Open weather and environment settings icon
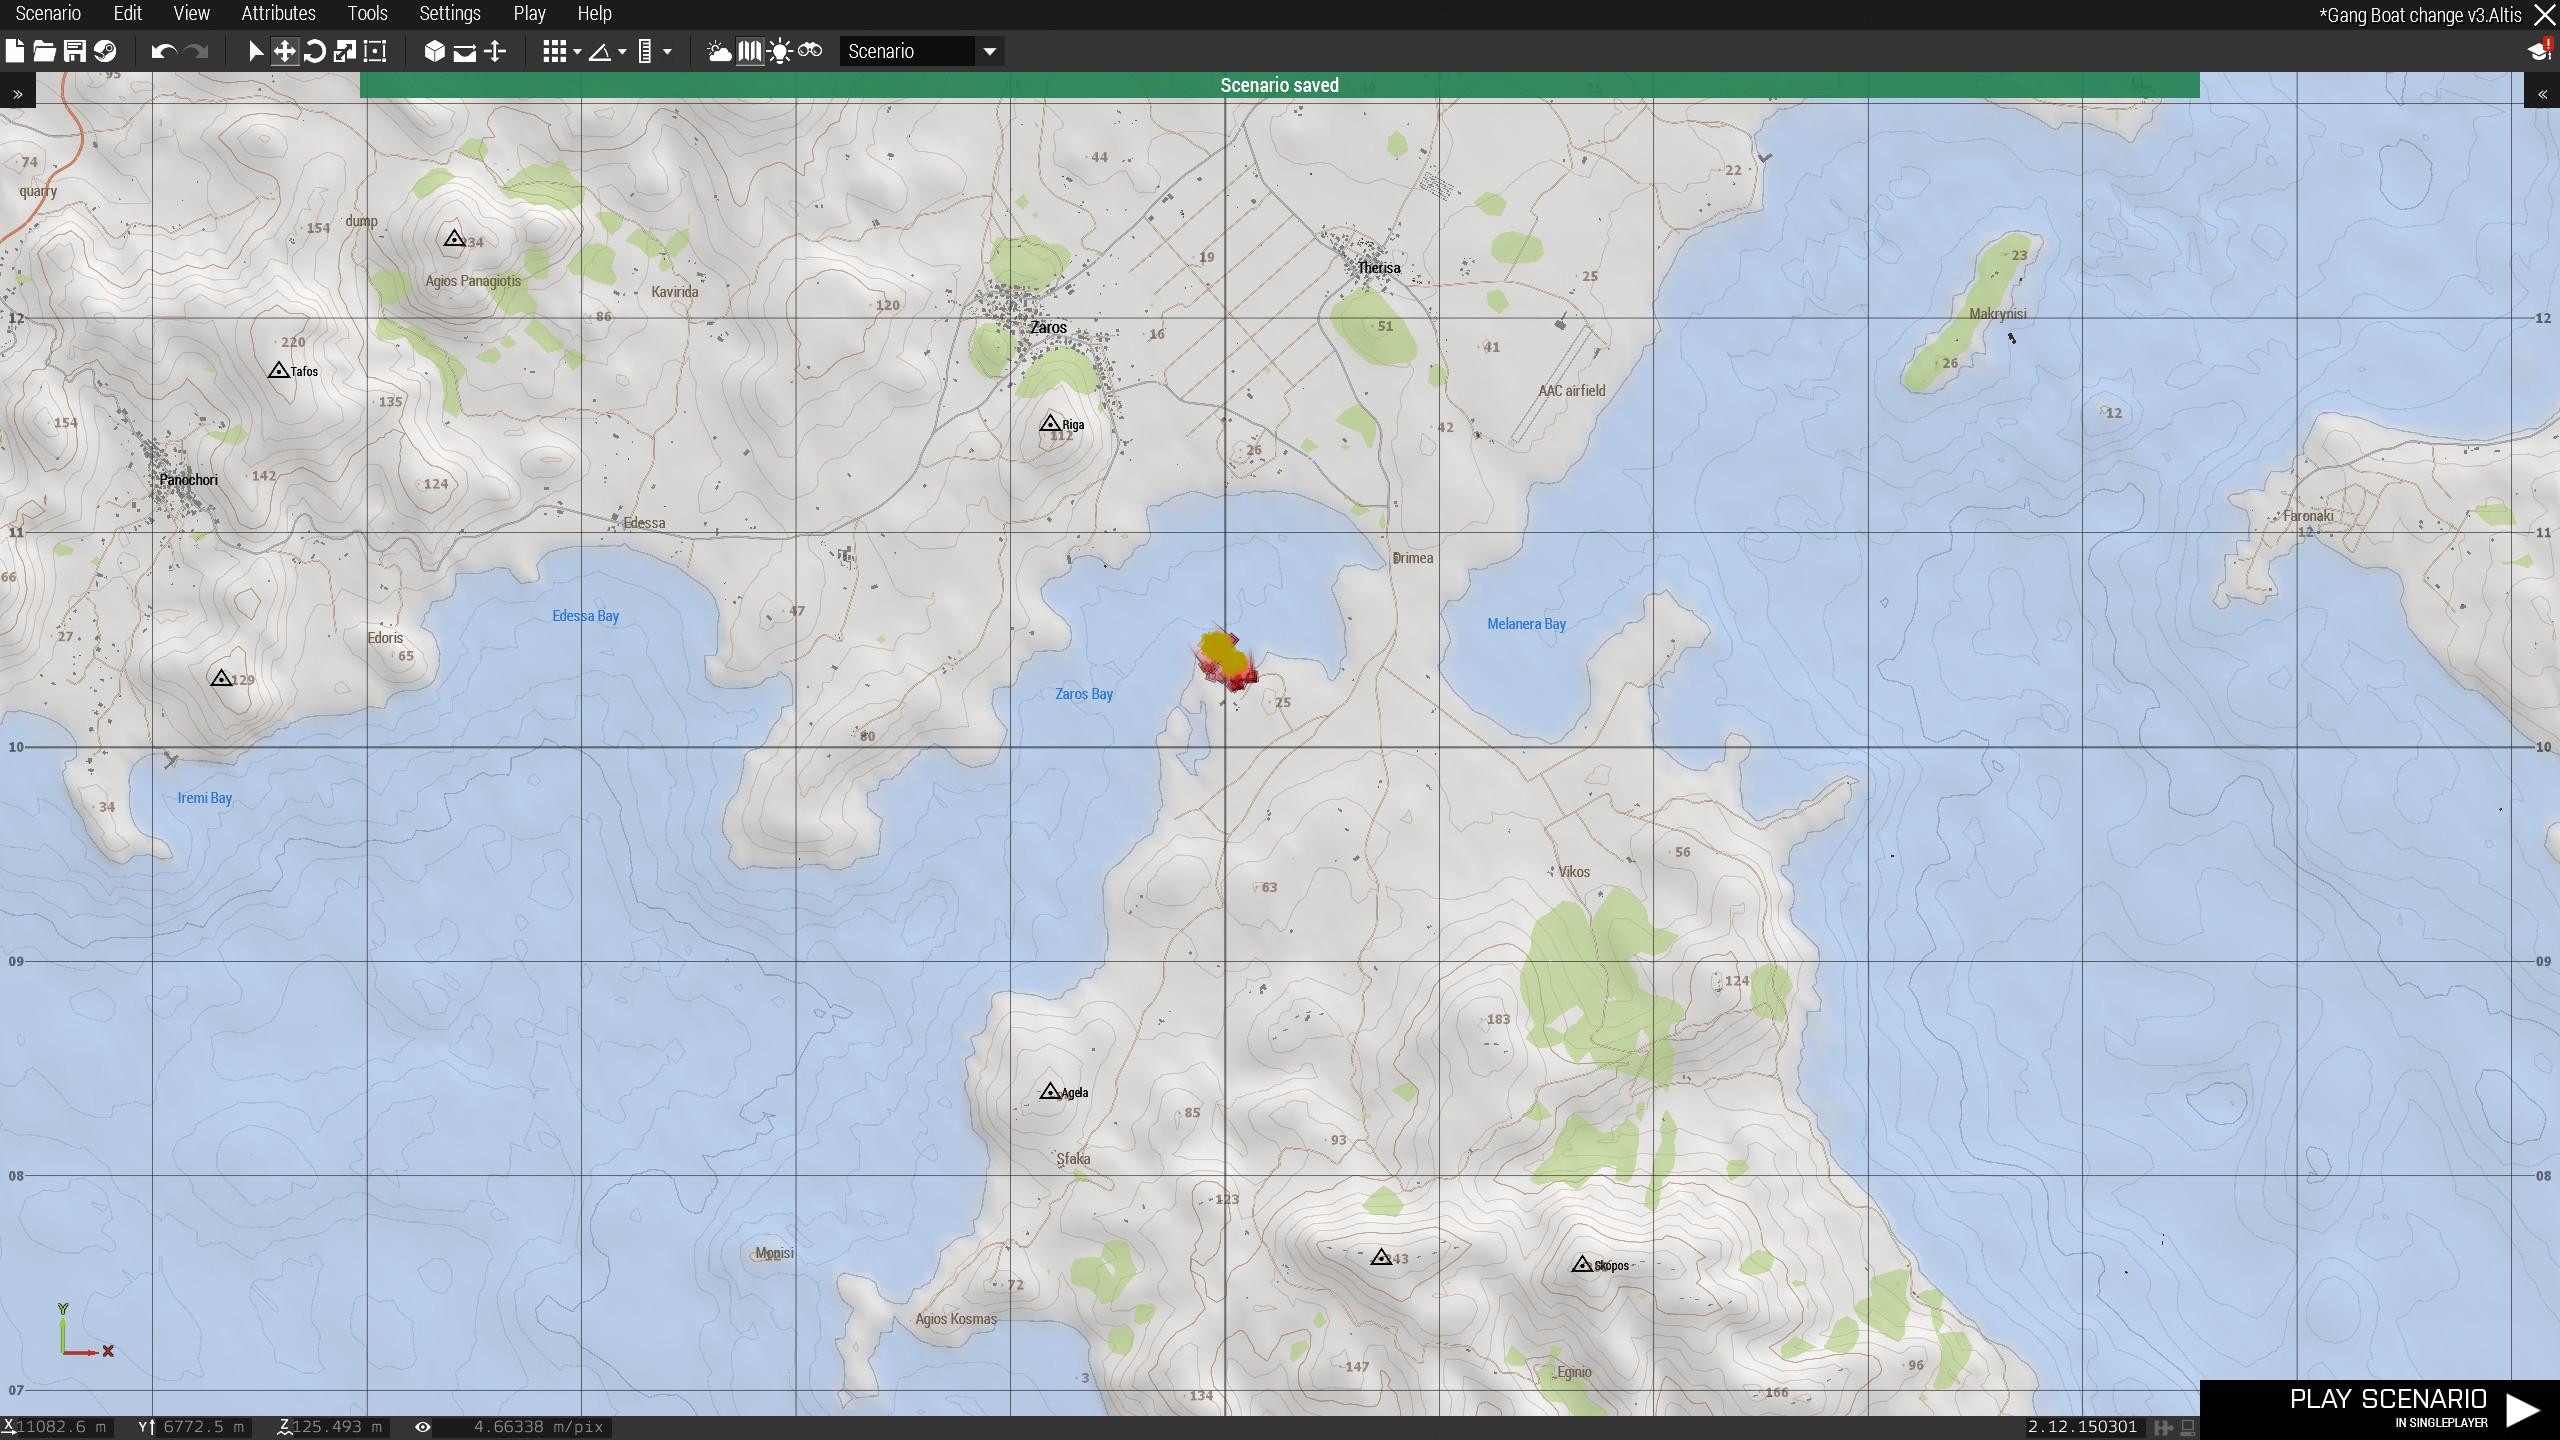The height and width of the screenshot is (1440, 2560). [719, 51]
